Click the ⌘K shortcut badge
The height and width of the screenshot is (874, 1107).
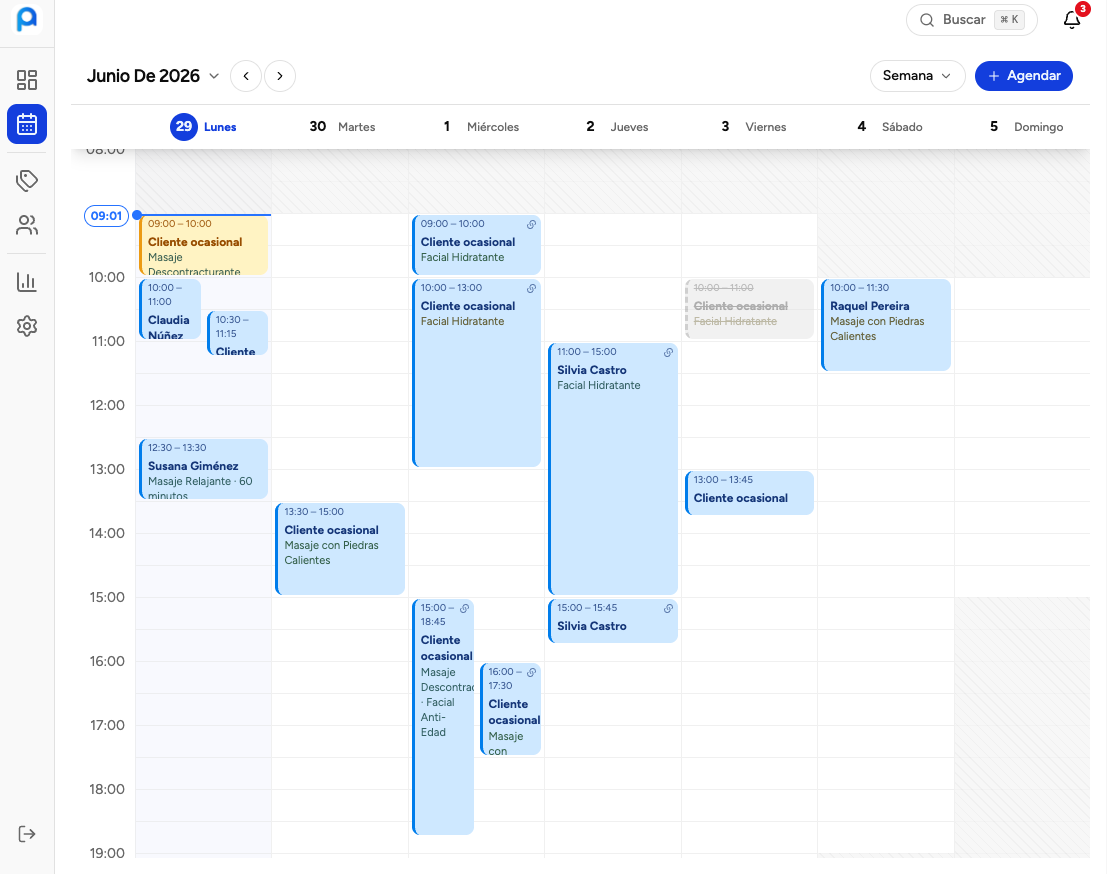[1009, 20]
